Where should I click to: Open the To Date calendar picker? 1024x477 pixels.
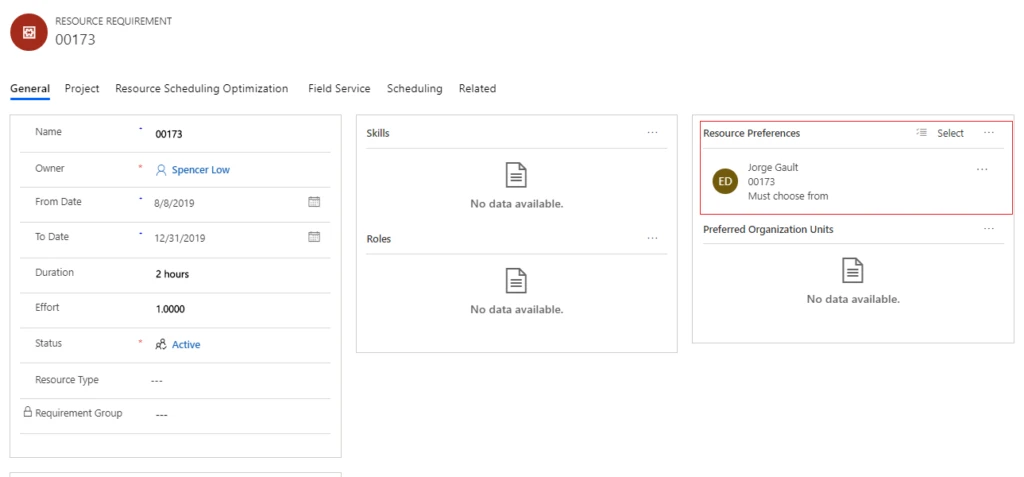pyautogui.click(x=314, y=237)
